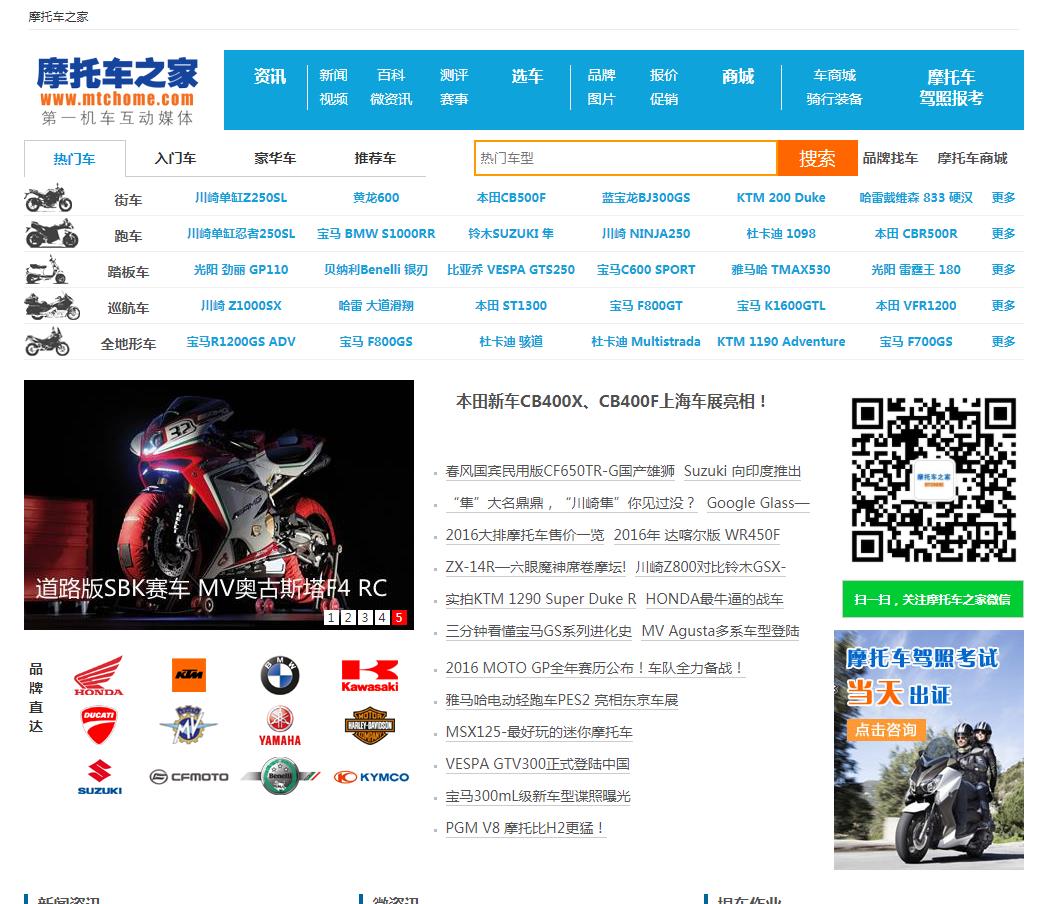Click the Kawasaki brand logo

click(370, 676)
